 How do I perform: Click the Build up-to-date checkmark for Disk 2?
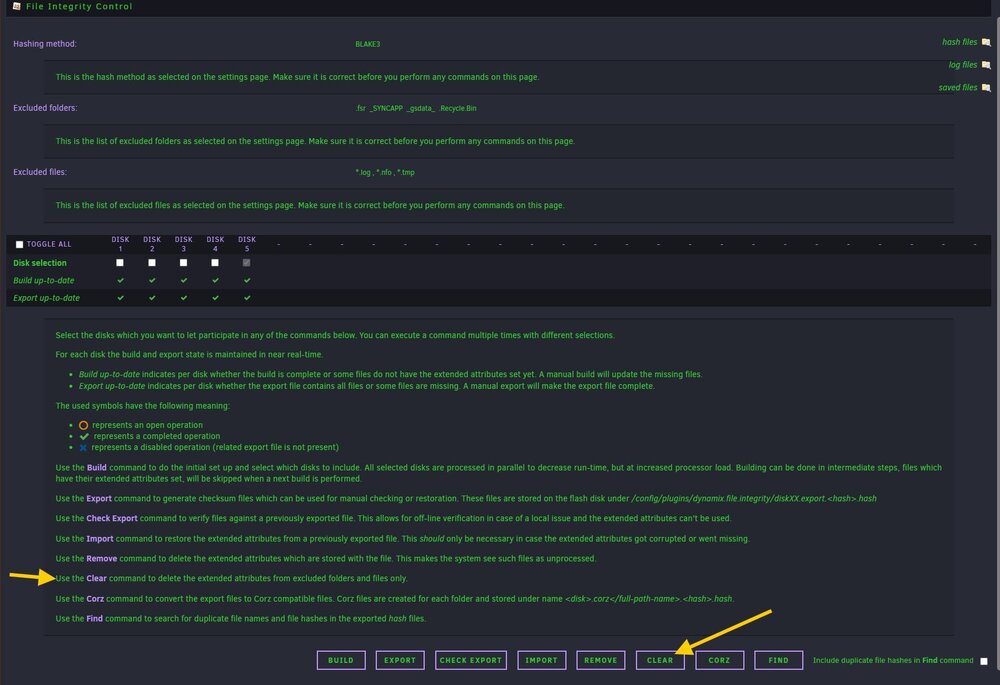pos(152,281)
